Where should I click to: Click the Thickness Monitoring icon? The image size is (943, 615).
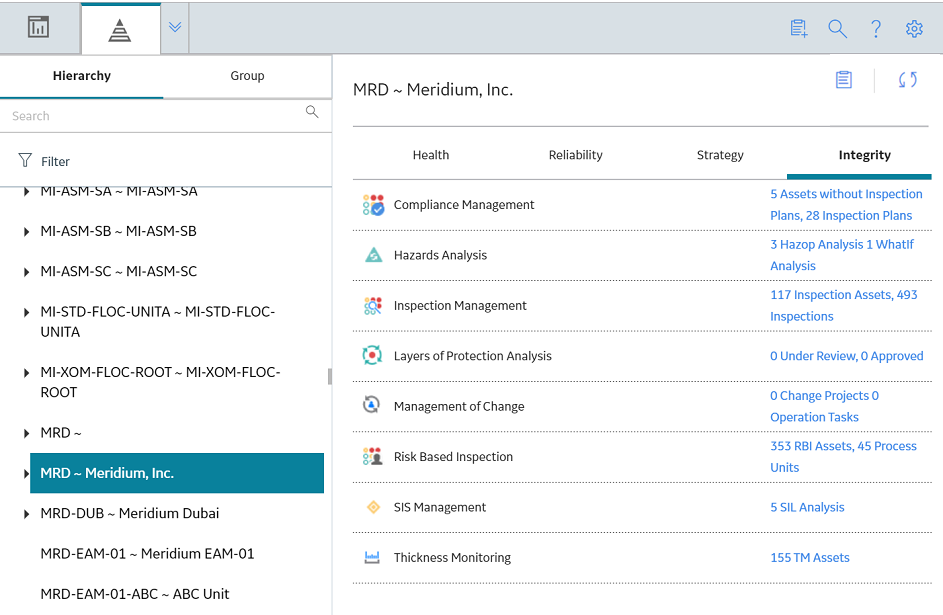click(x=372, y=557)
